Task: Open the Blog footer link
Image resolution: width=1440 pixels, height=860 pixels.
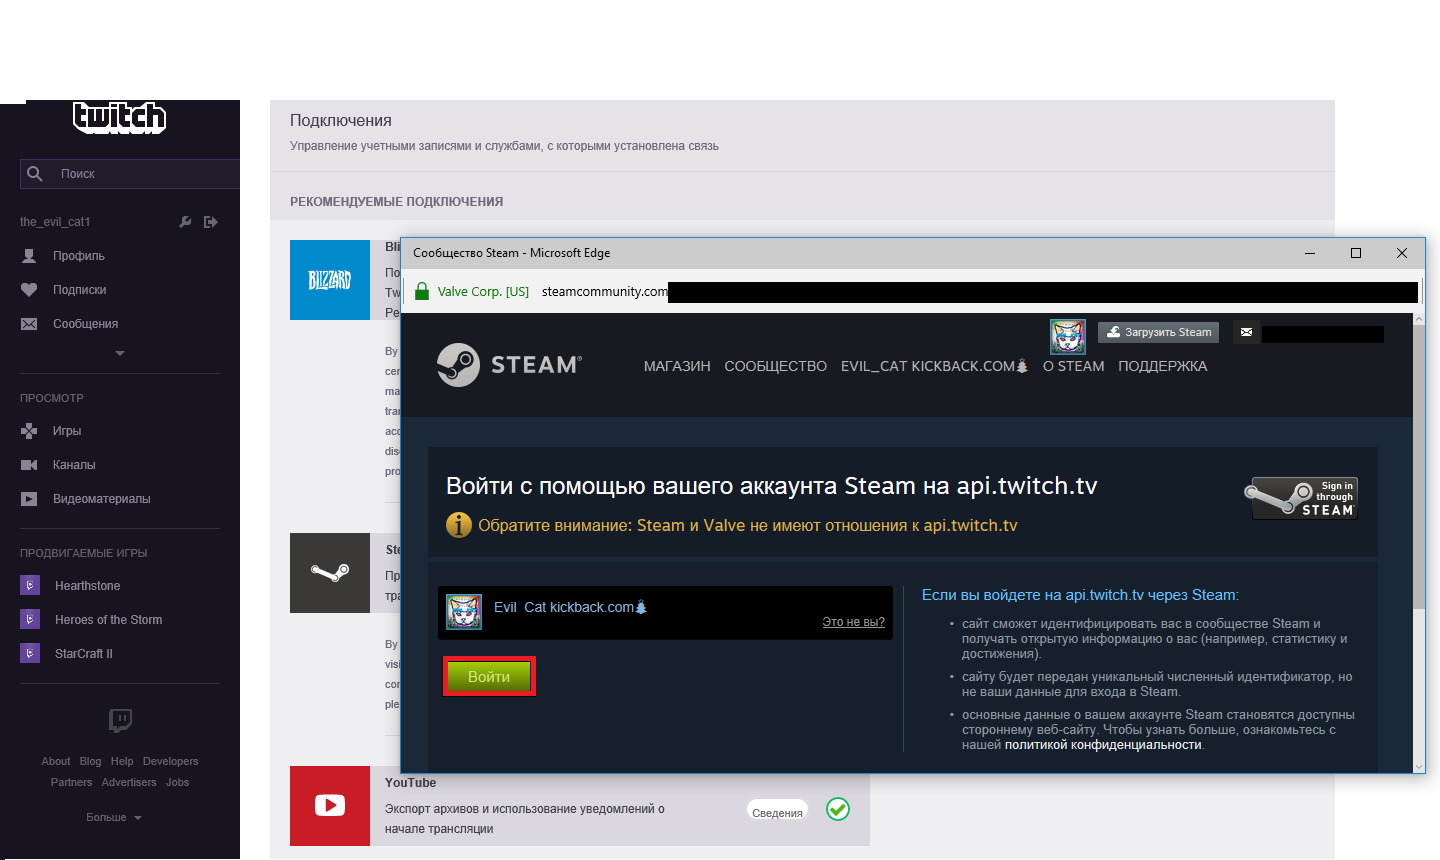Action: click(x=90, y=761)
